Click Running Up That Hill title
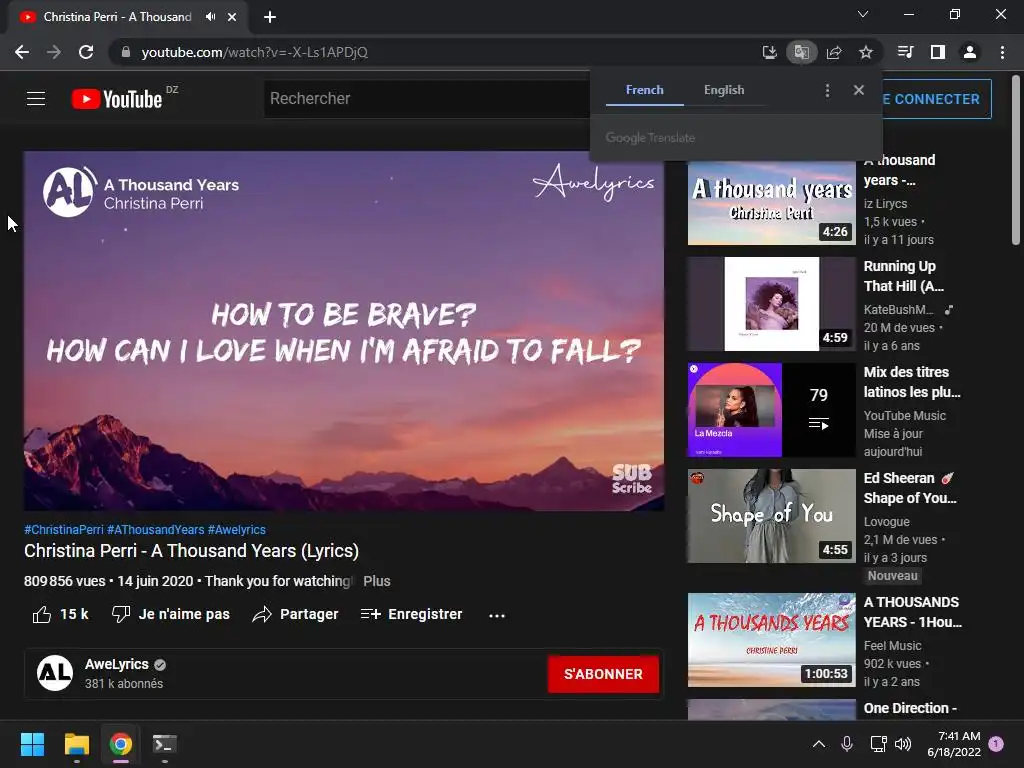Screen dimensions: 1024x768 904,276
